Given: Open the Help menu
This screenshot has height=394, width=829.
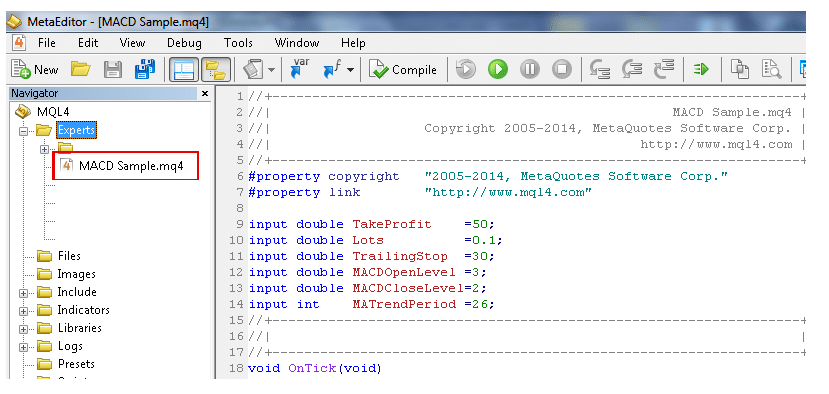Looking at the screenshot, I should [353, 43].
